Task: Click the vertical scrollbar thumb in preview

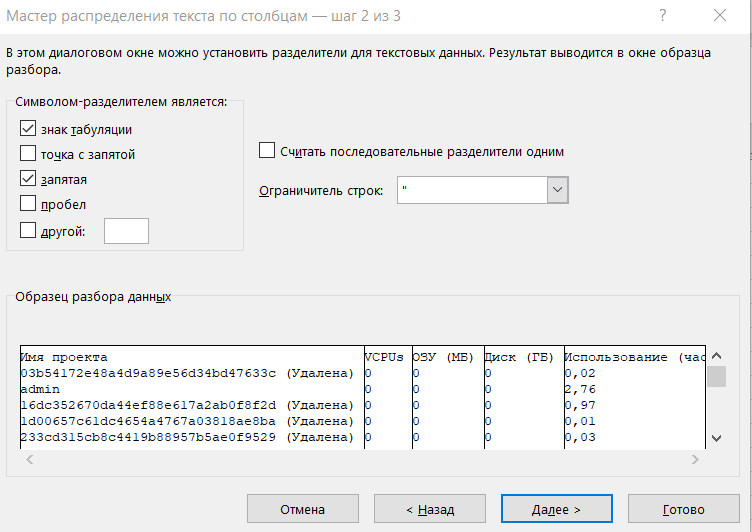Action: (x=716, y=376)
